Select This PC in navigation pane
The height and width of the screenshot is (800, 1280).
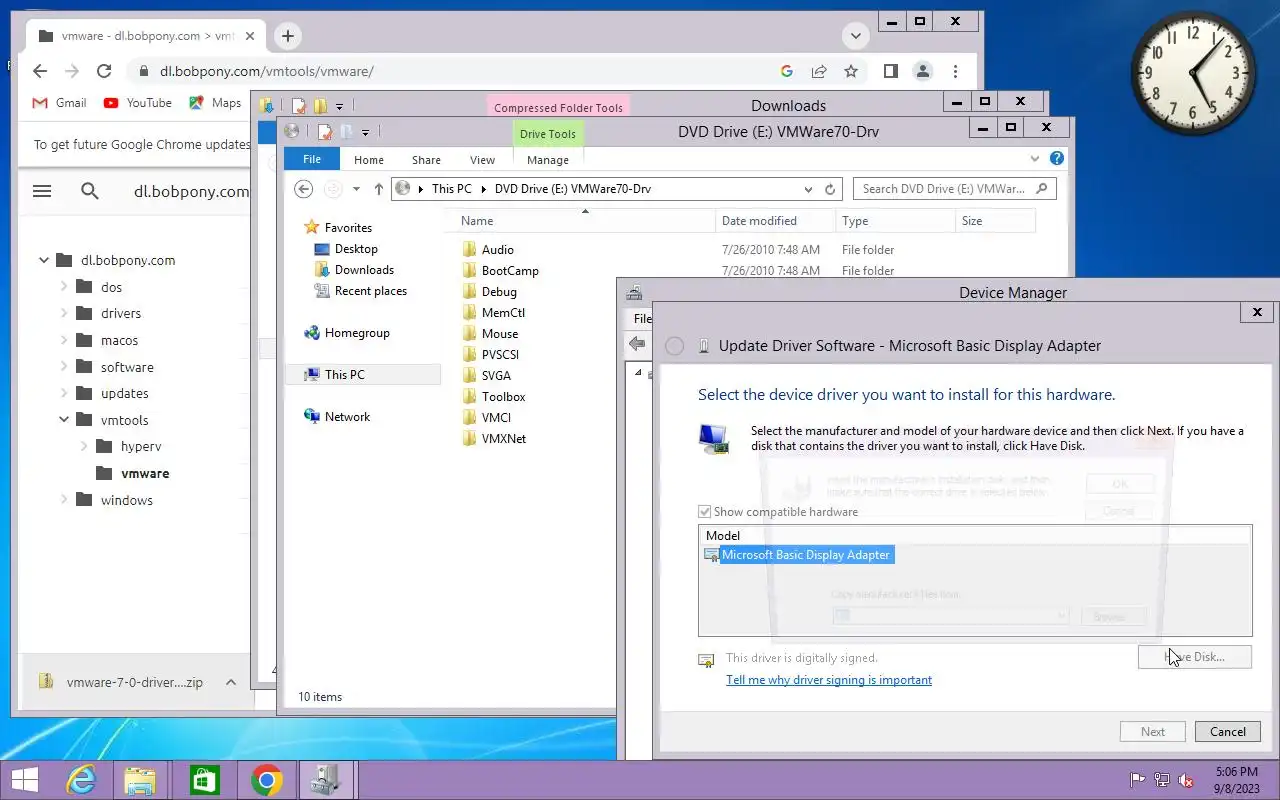pyautogui.click(x=344, y=375)
